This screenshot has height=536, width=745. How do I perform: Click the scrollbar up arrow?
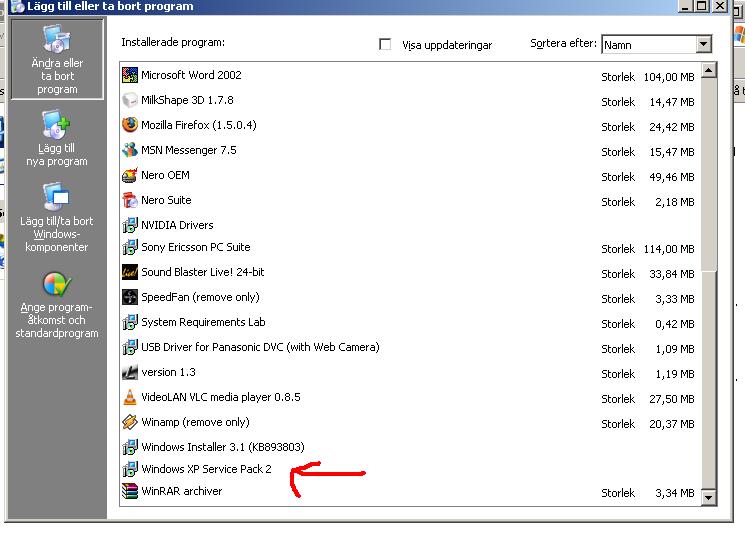coord(708,71)
